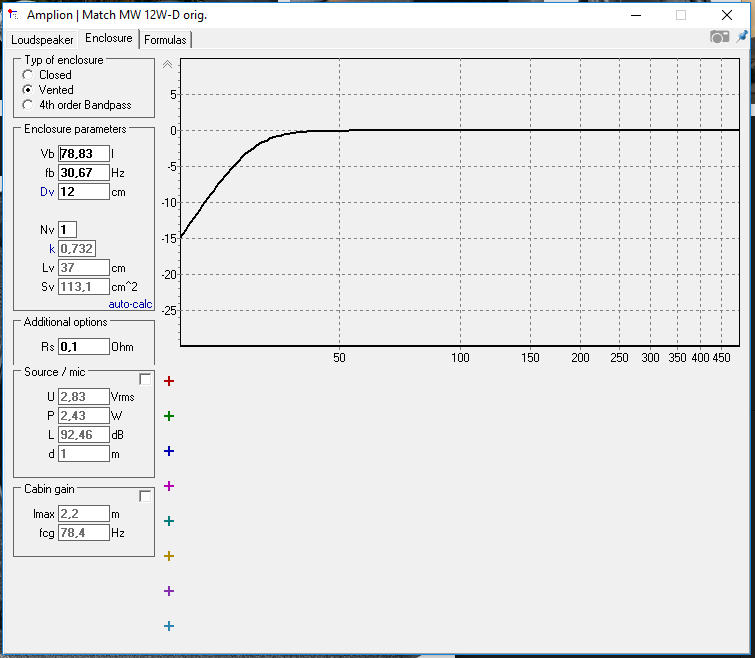Click the red plus curve marker
Image resolution: width=755 pixels, height=658 pixels.
169,381
